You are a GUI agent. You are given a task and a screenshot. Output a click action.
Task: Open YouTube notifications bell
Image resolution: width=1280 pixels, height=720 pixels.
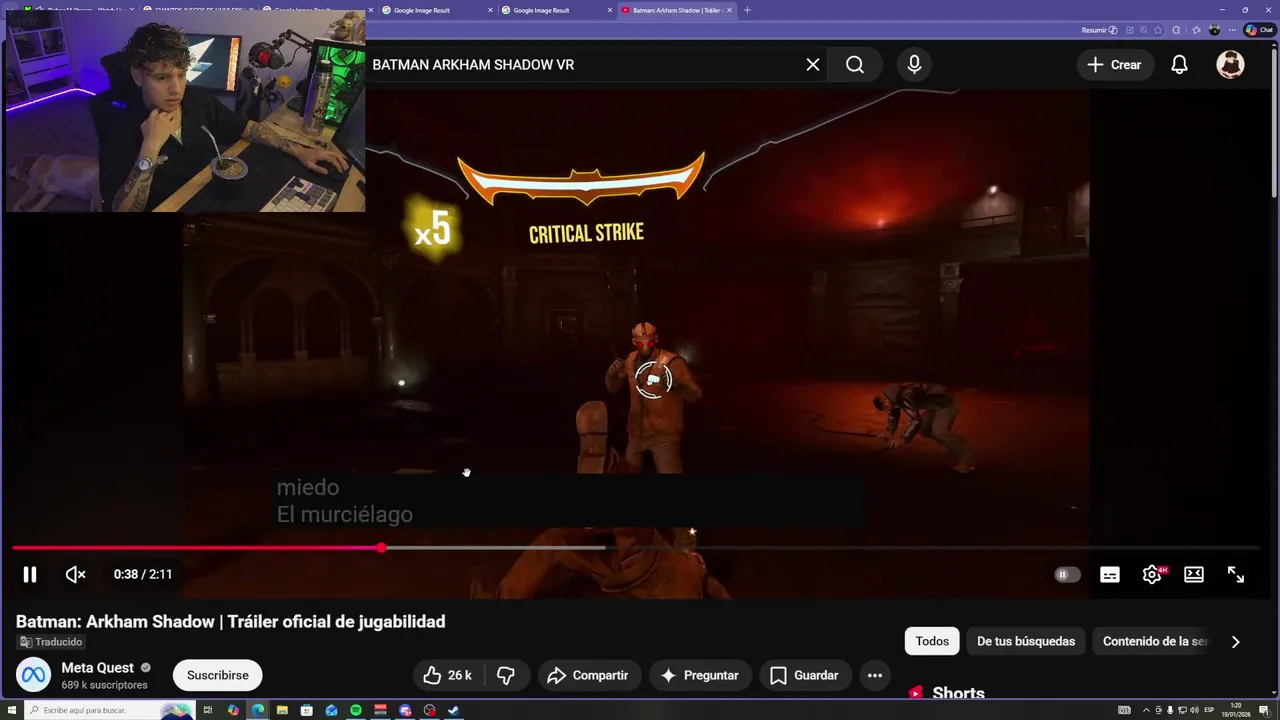[1180, 64]
